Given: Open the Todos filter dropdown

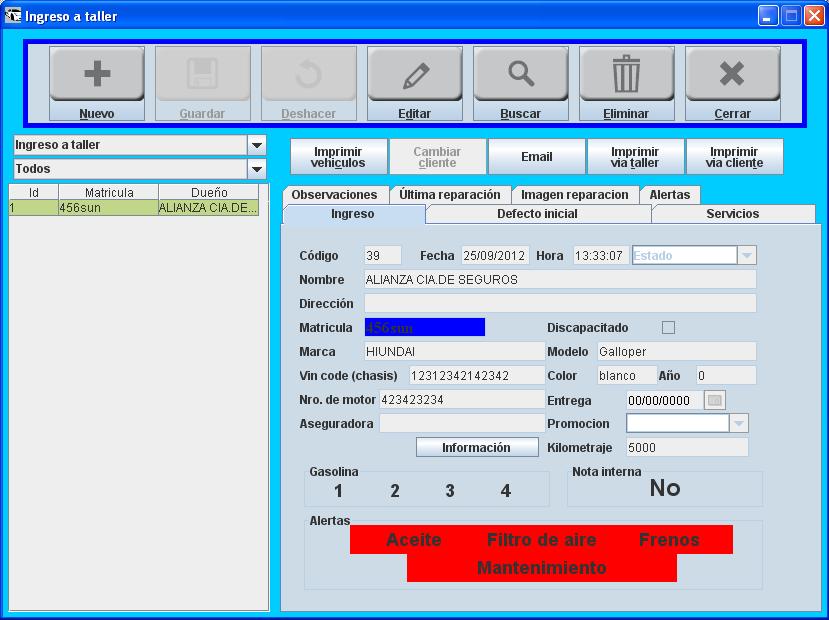Looking at the screenshot, I should 257,169.
